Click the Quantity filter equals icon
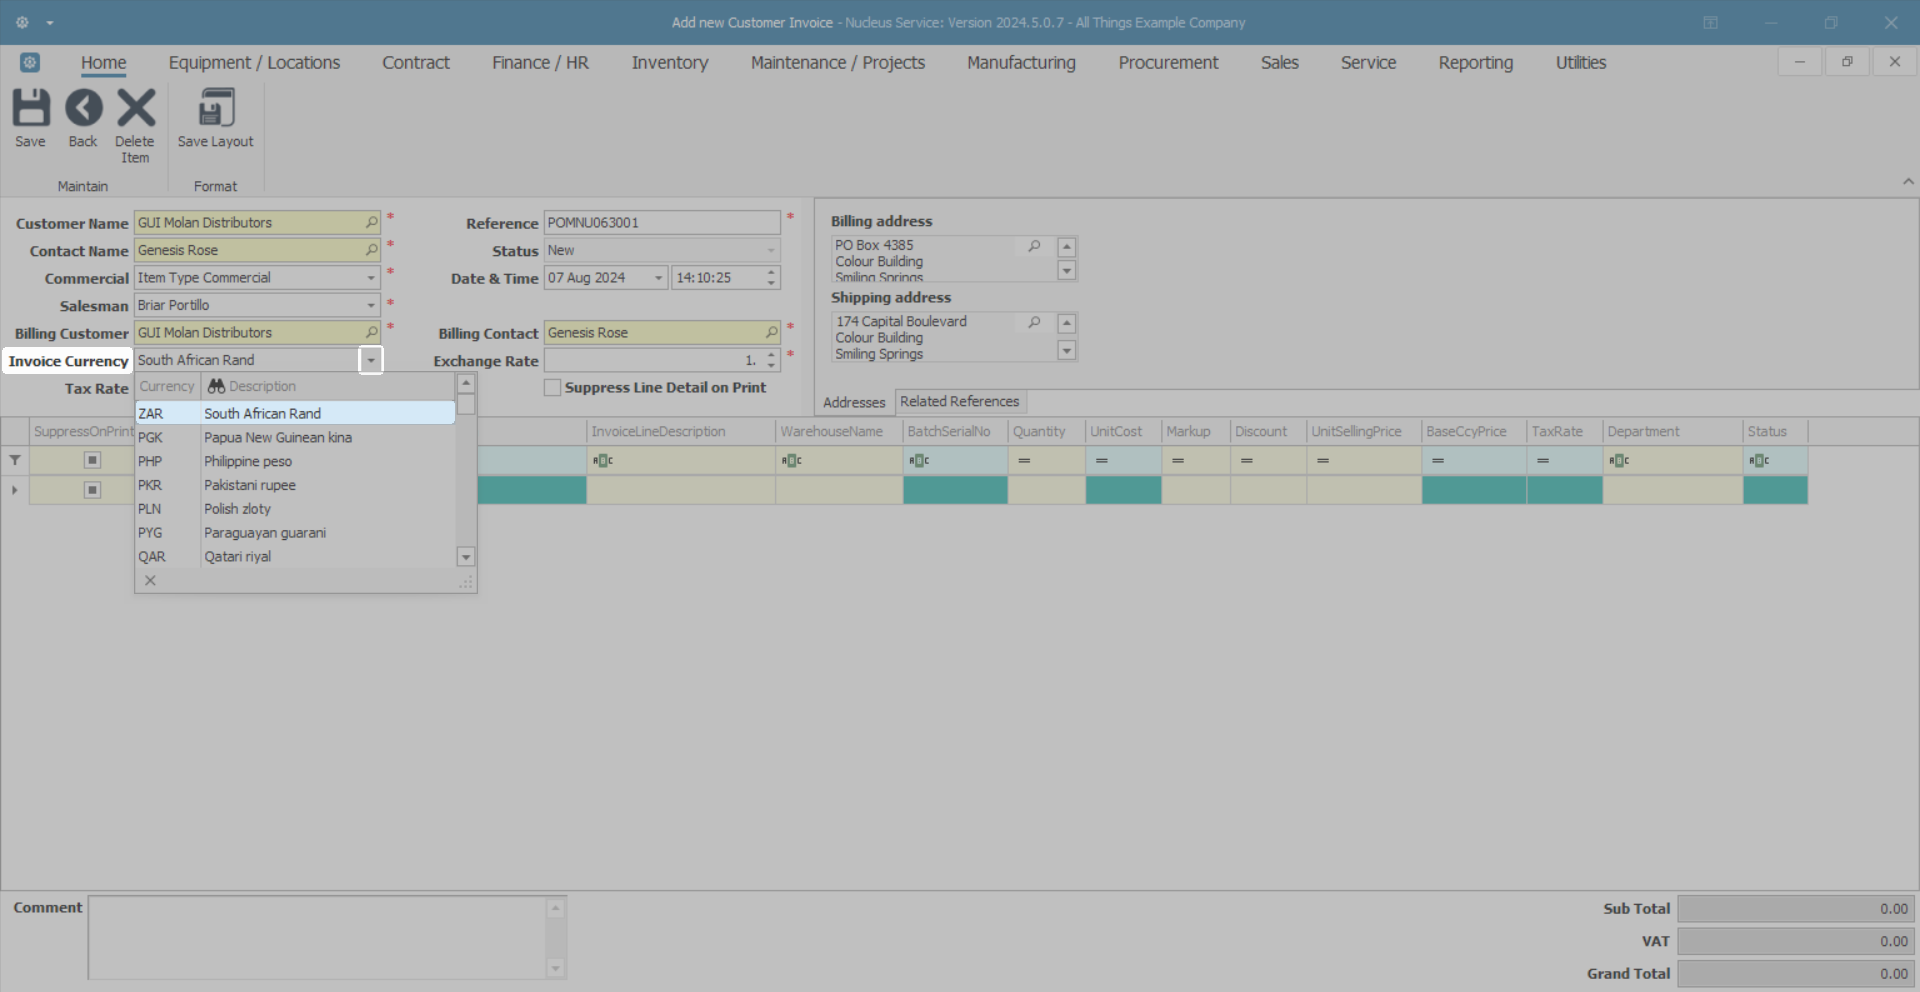Viewport: 1920px width, 992px height. tap(1024, 460)
